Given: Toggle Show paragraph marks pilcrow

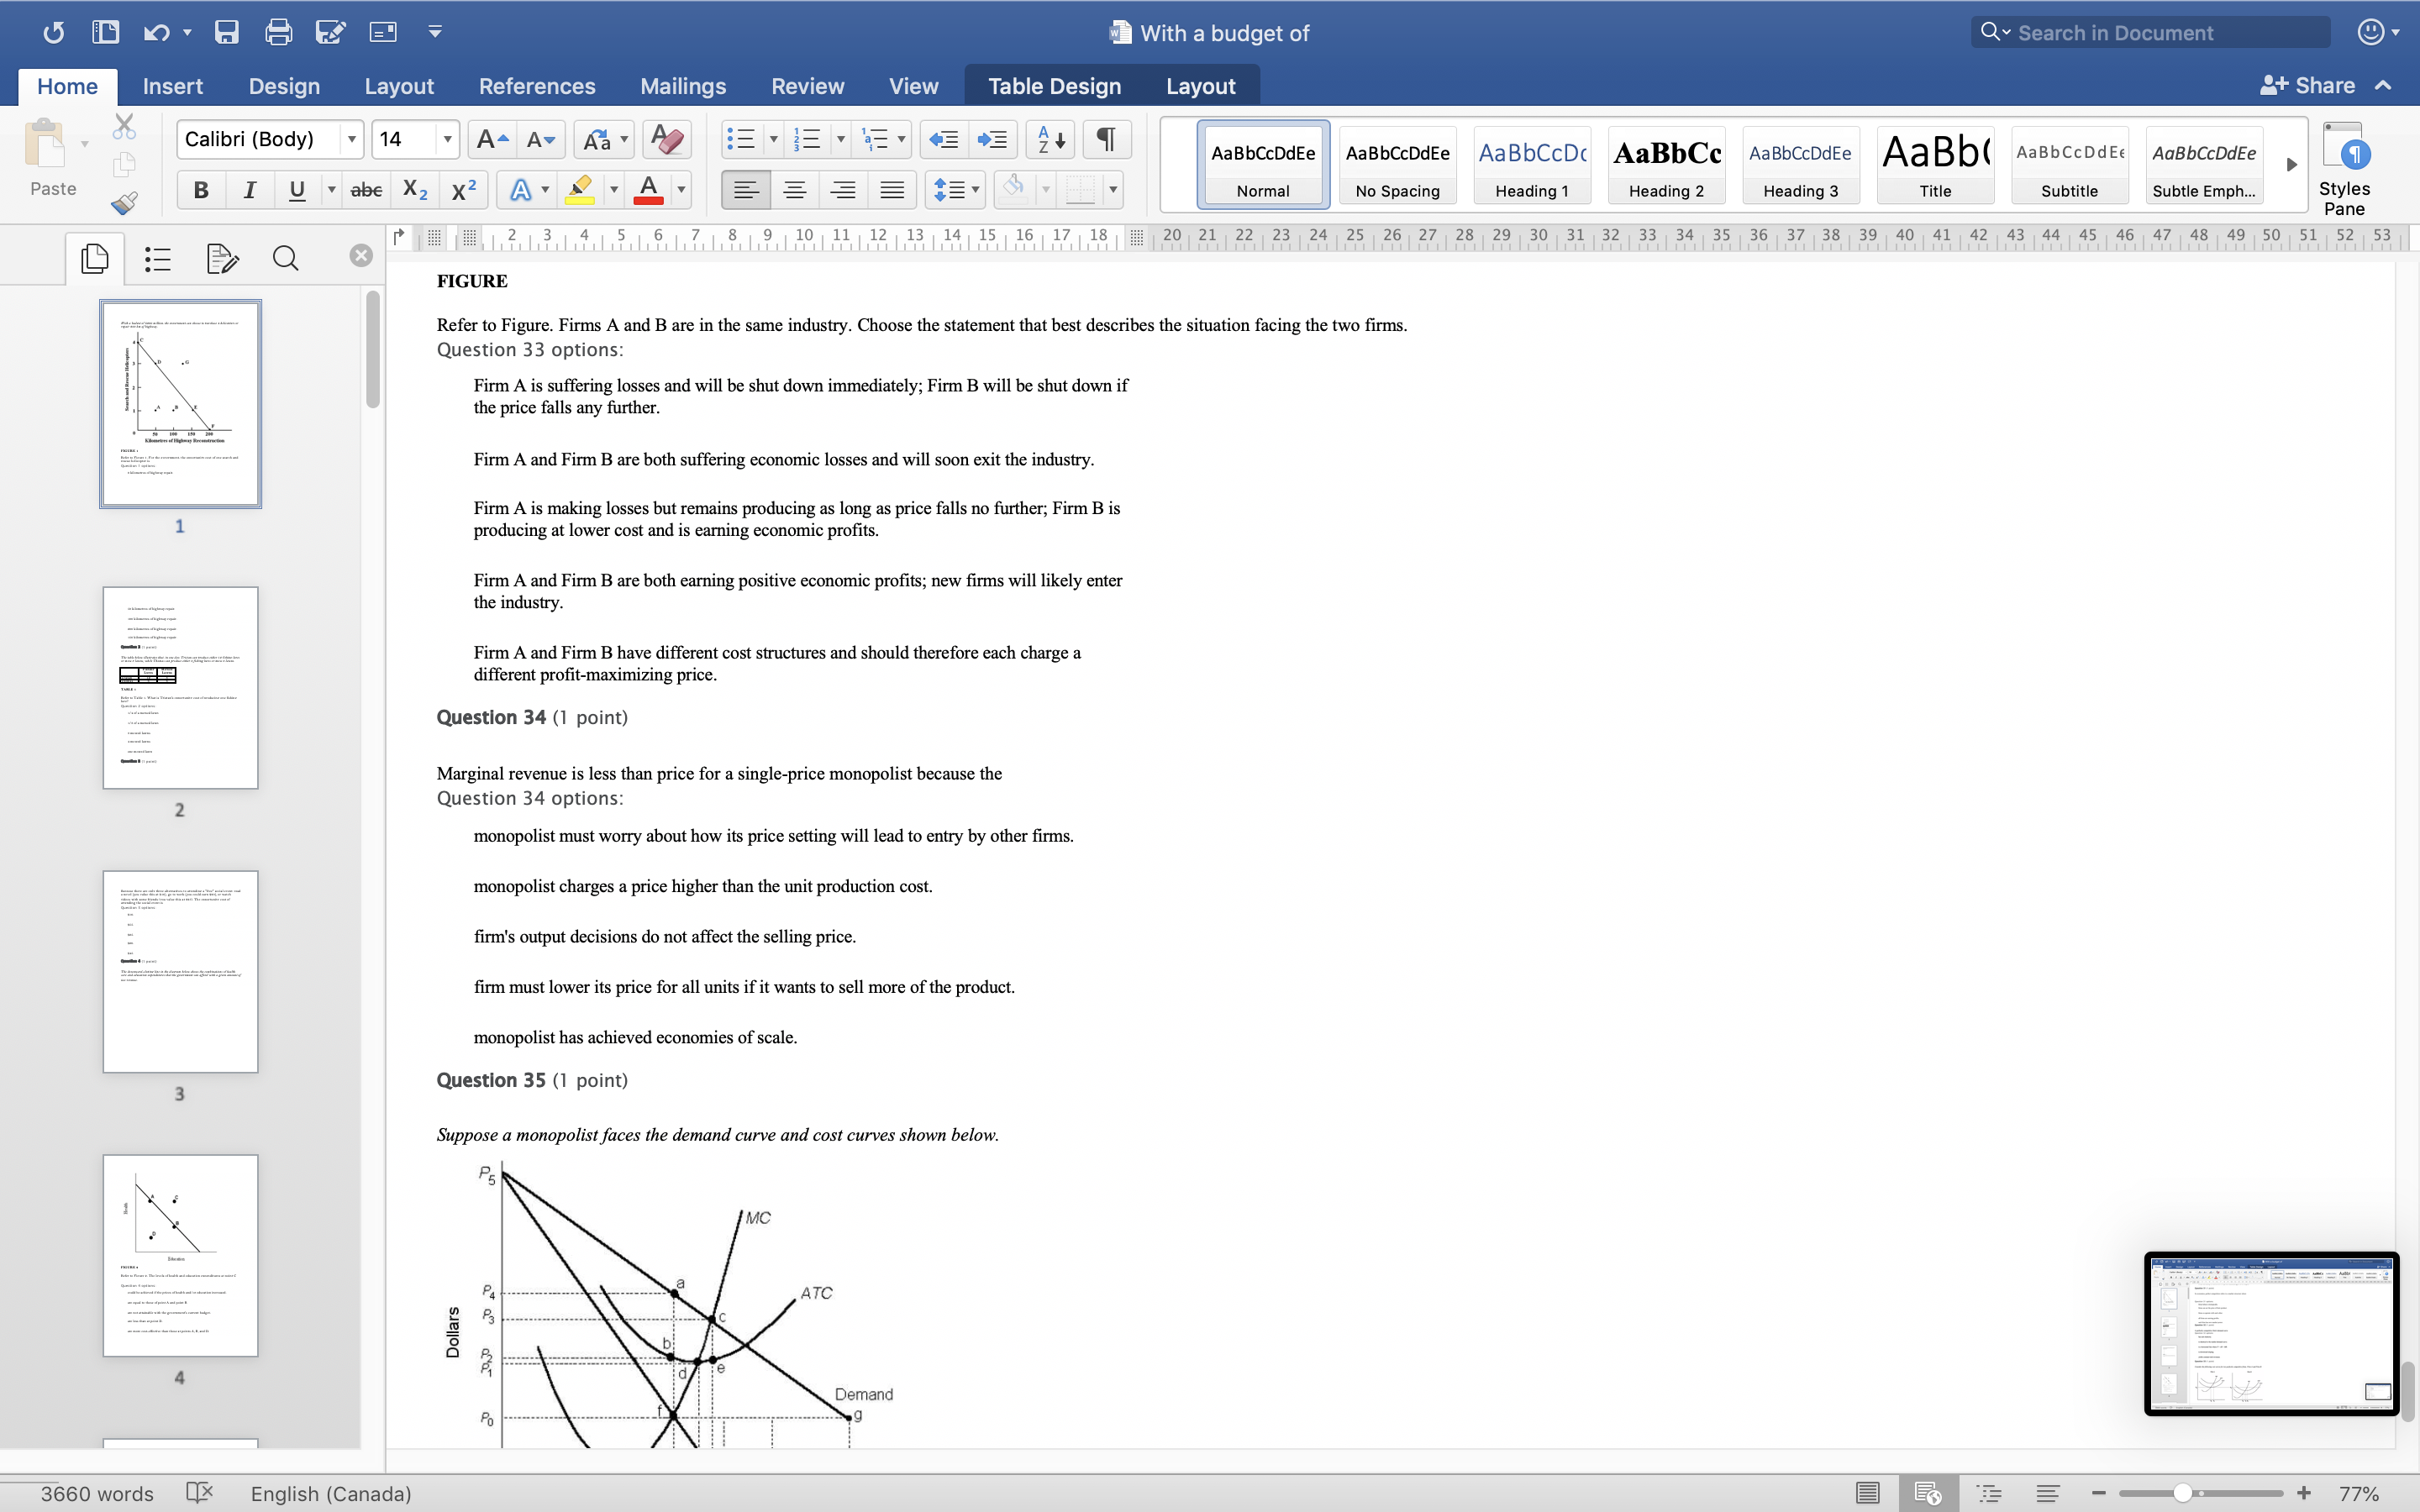Looking at the screenshot, I should click(1106, 139).
